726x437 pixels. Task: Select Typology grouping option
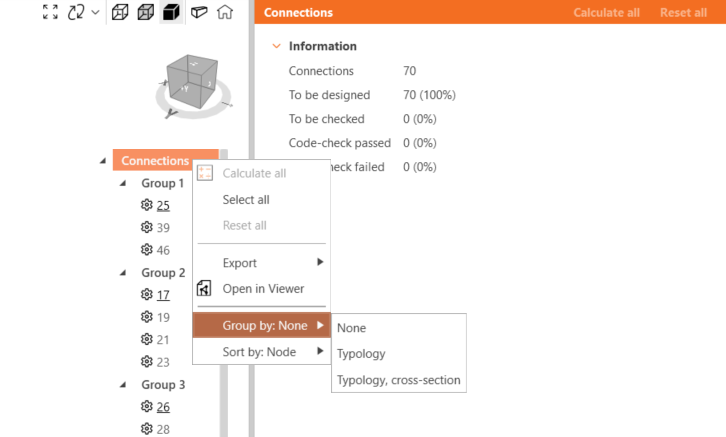[x=361, y=354]
